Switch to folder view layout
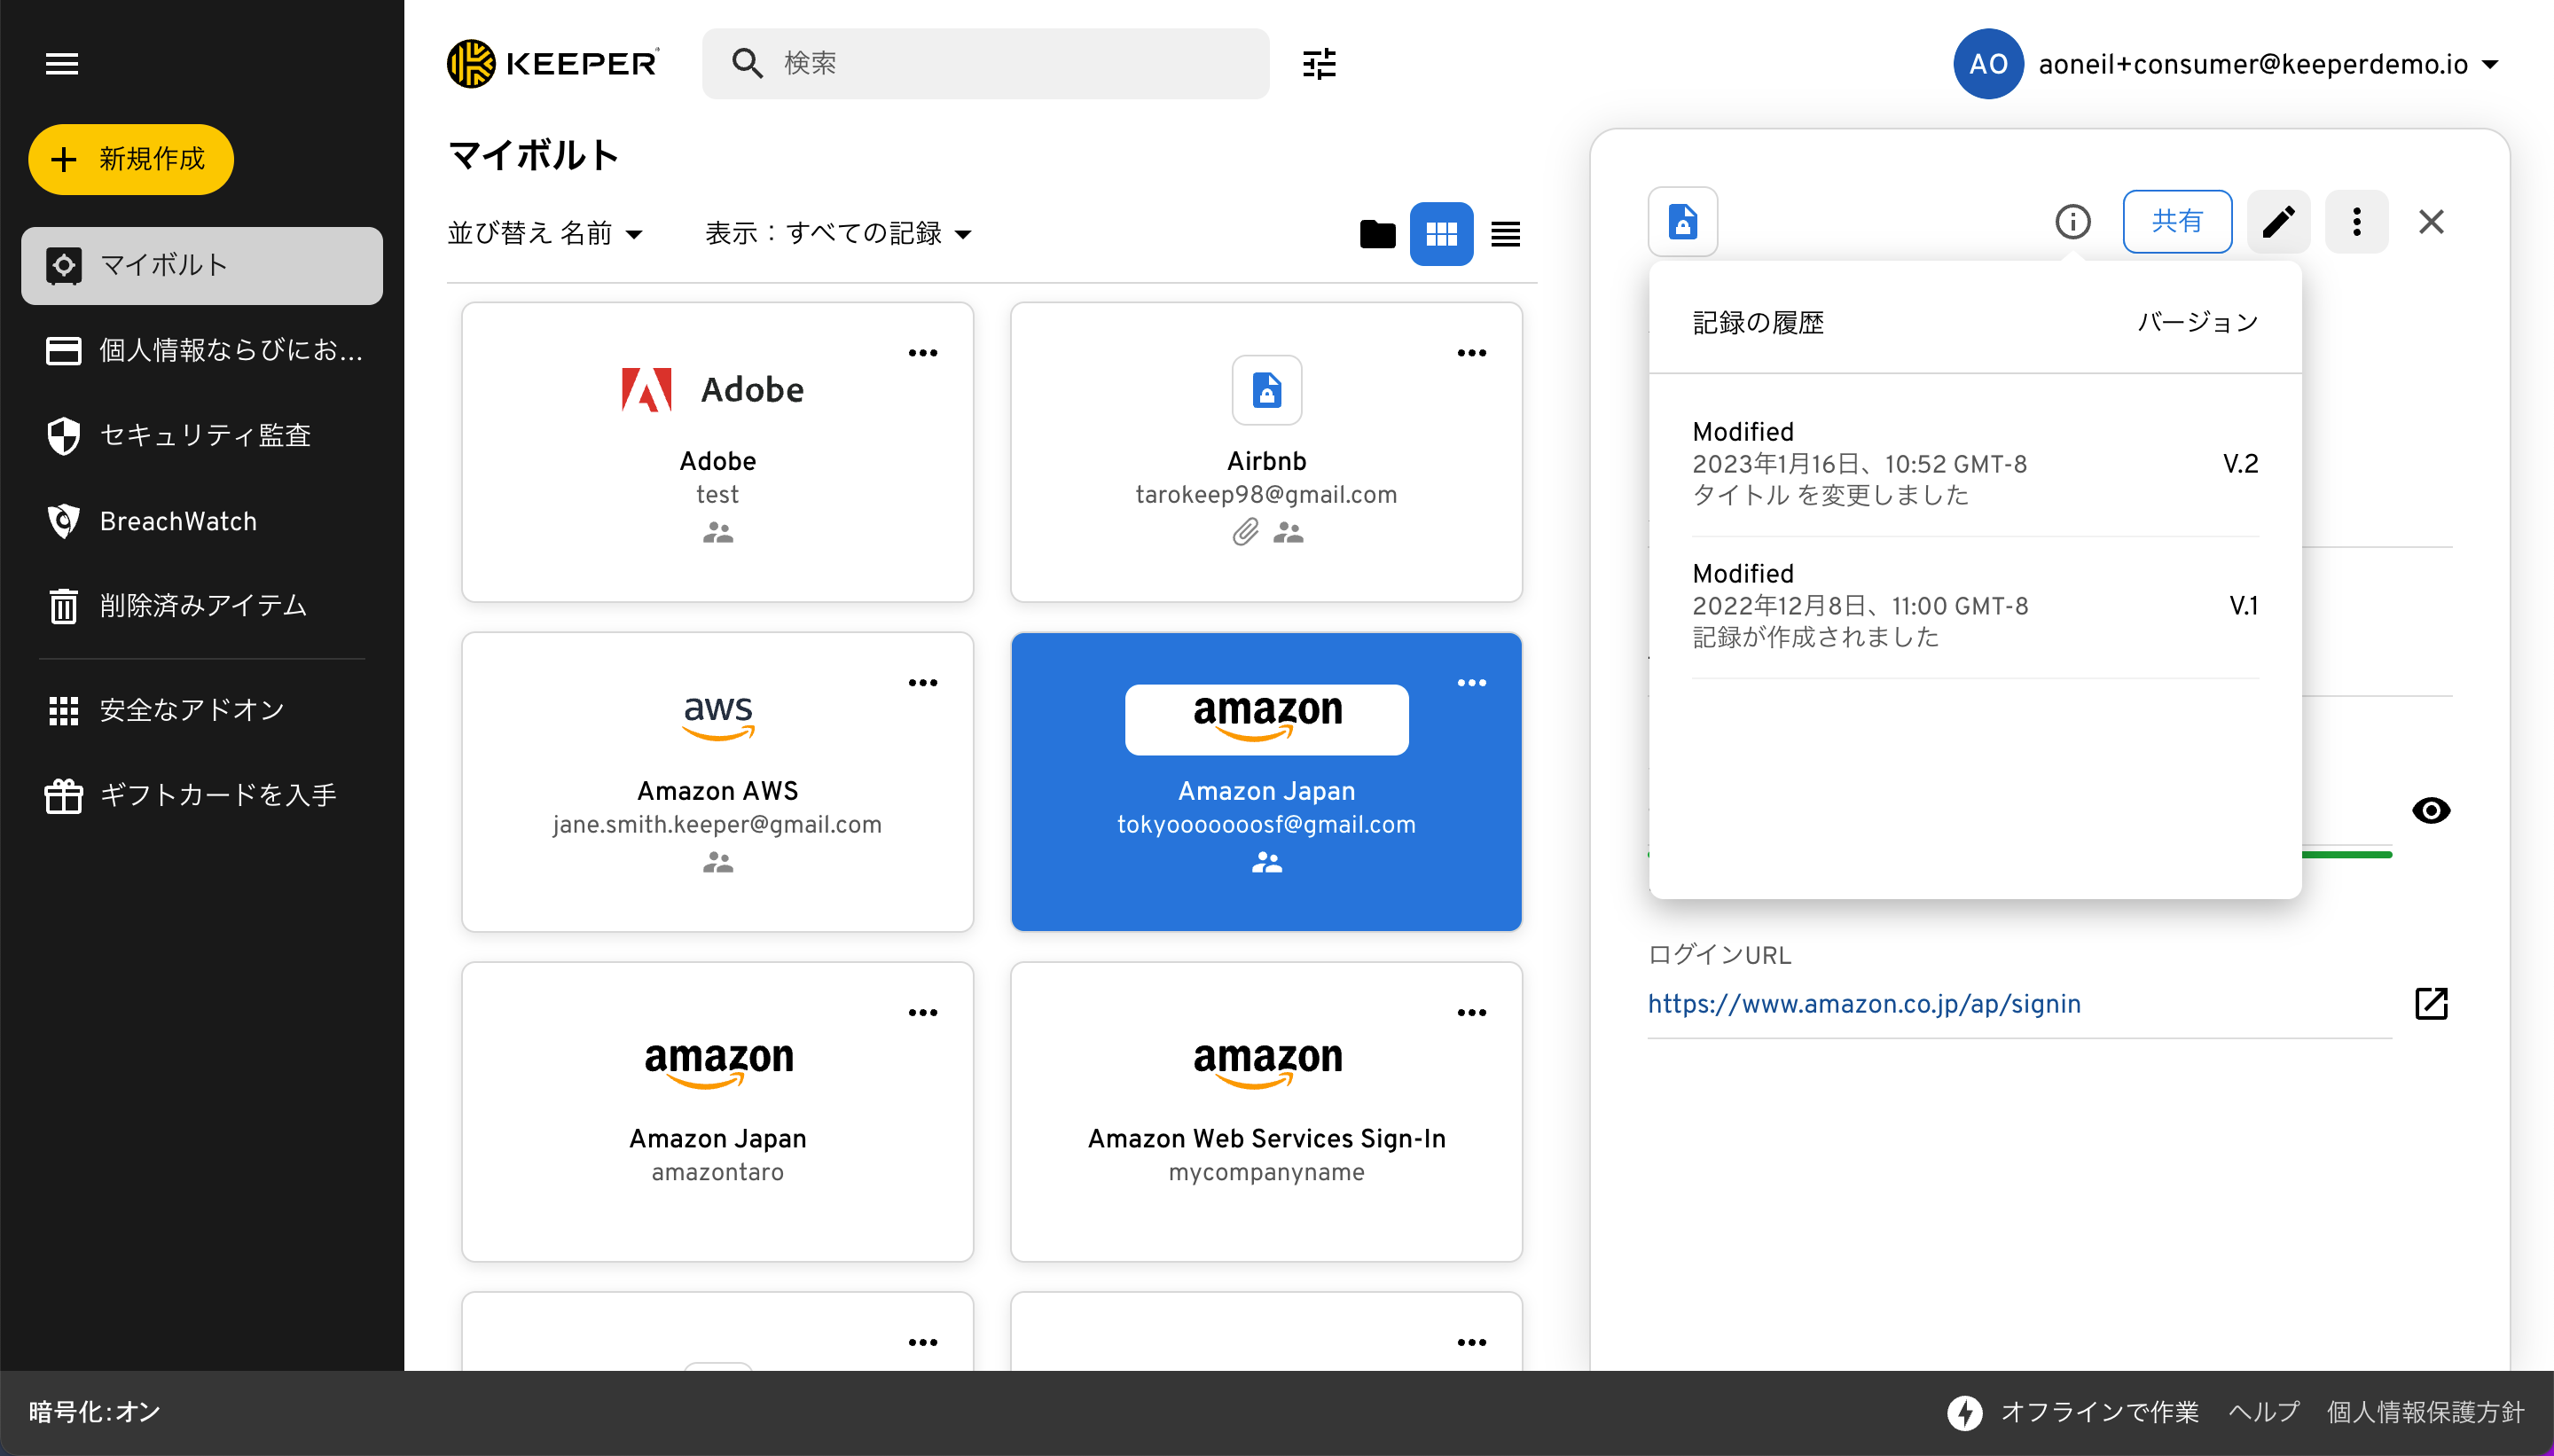This screenshot has width=2554, height=1456. click(x=1377, y=234)
